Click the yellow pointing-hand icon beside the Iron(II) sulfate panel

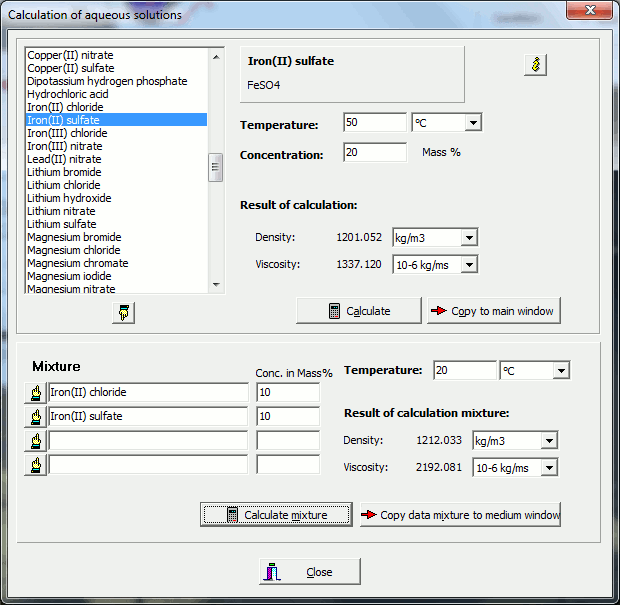[536, 65]
